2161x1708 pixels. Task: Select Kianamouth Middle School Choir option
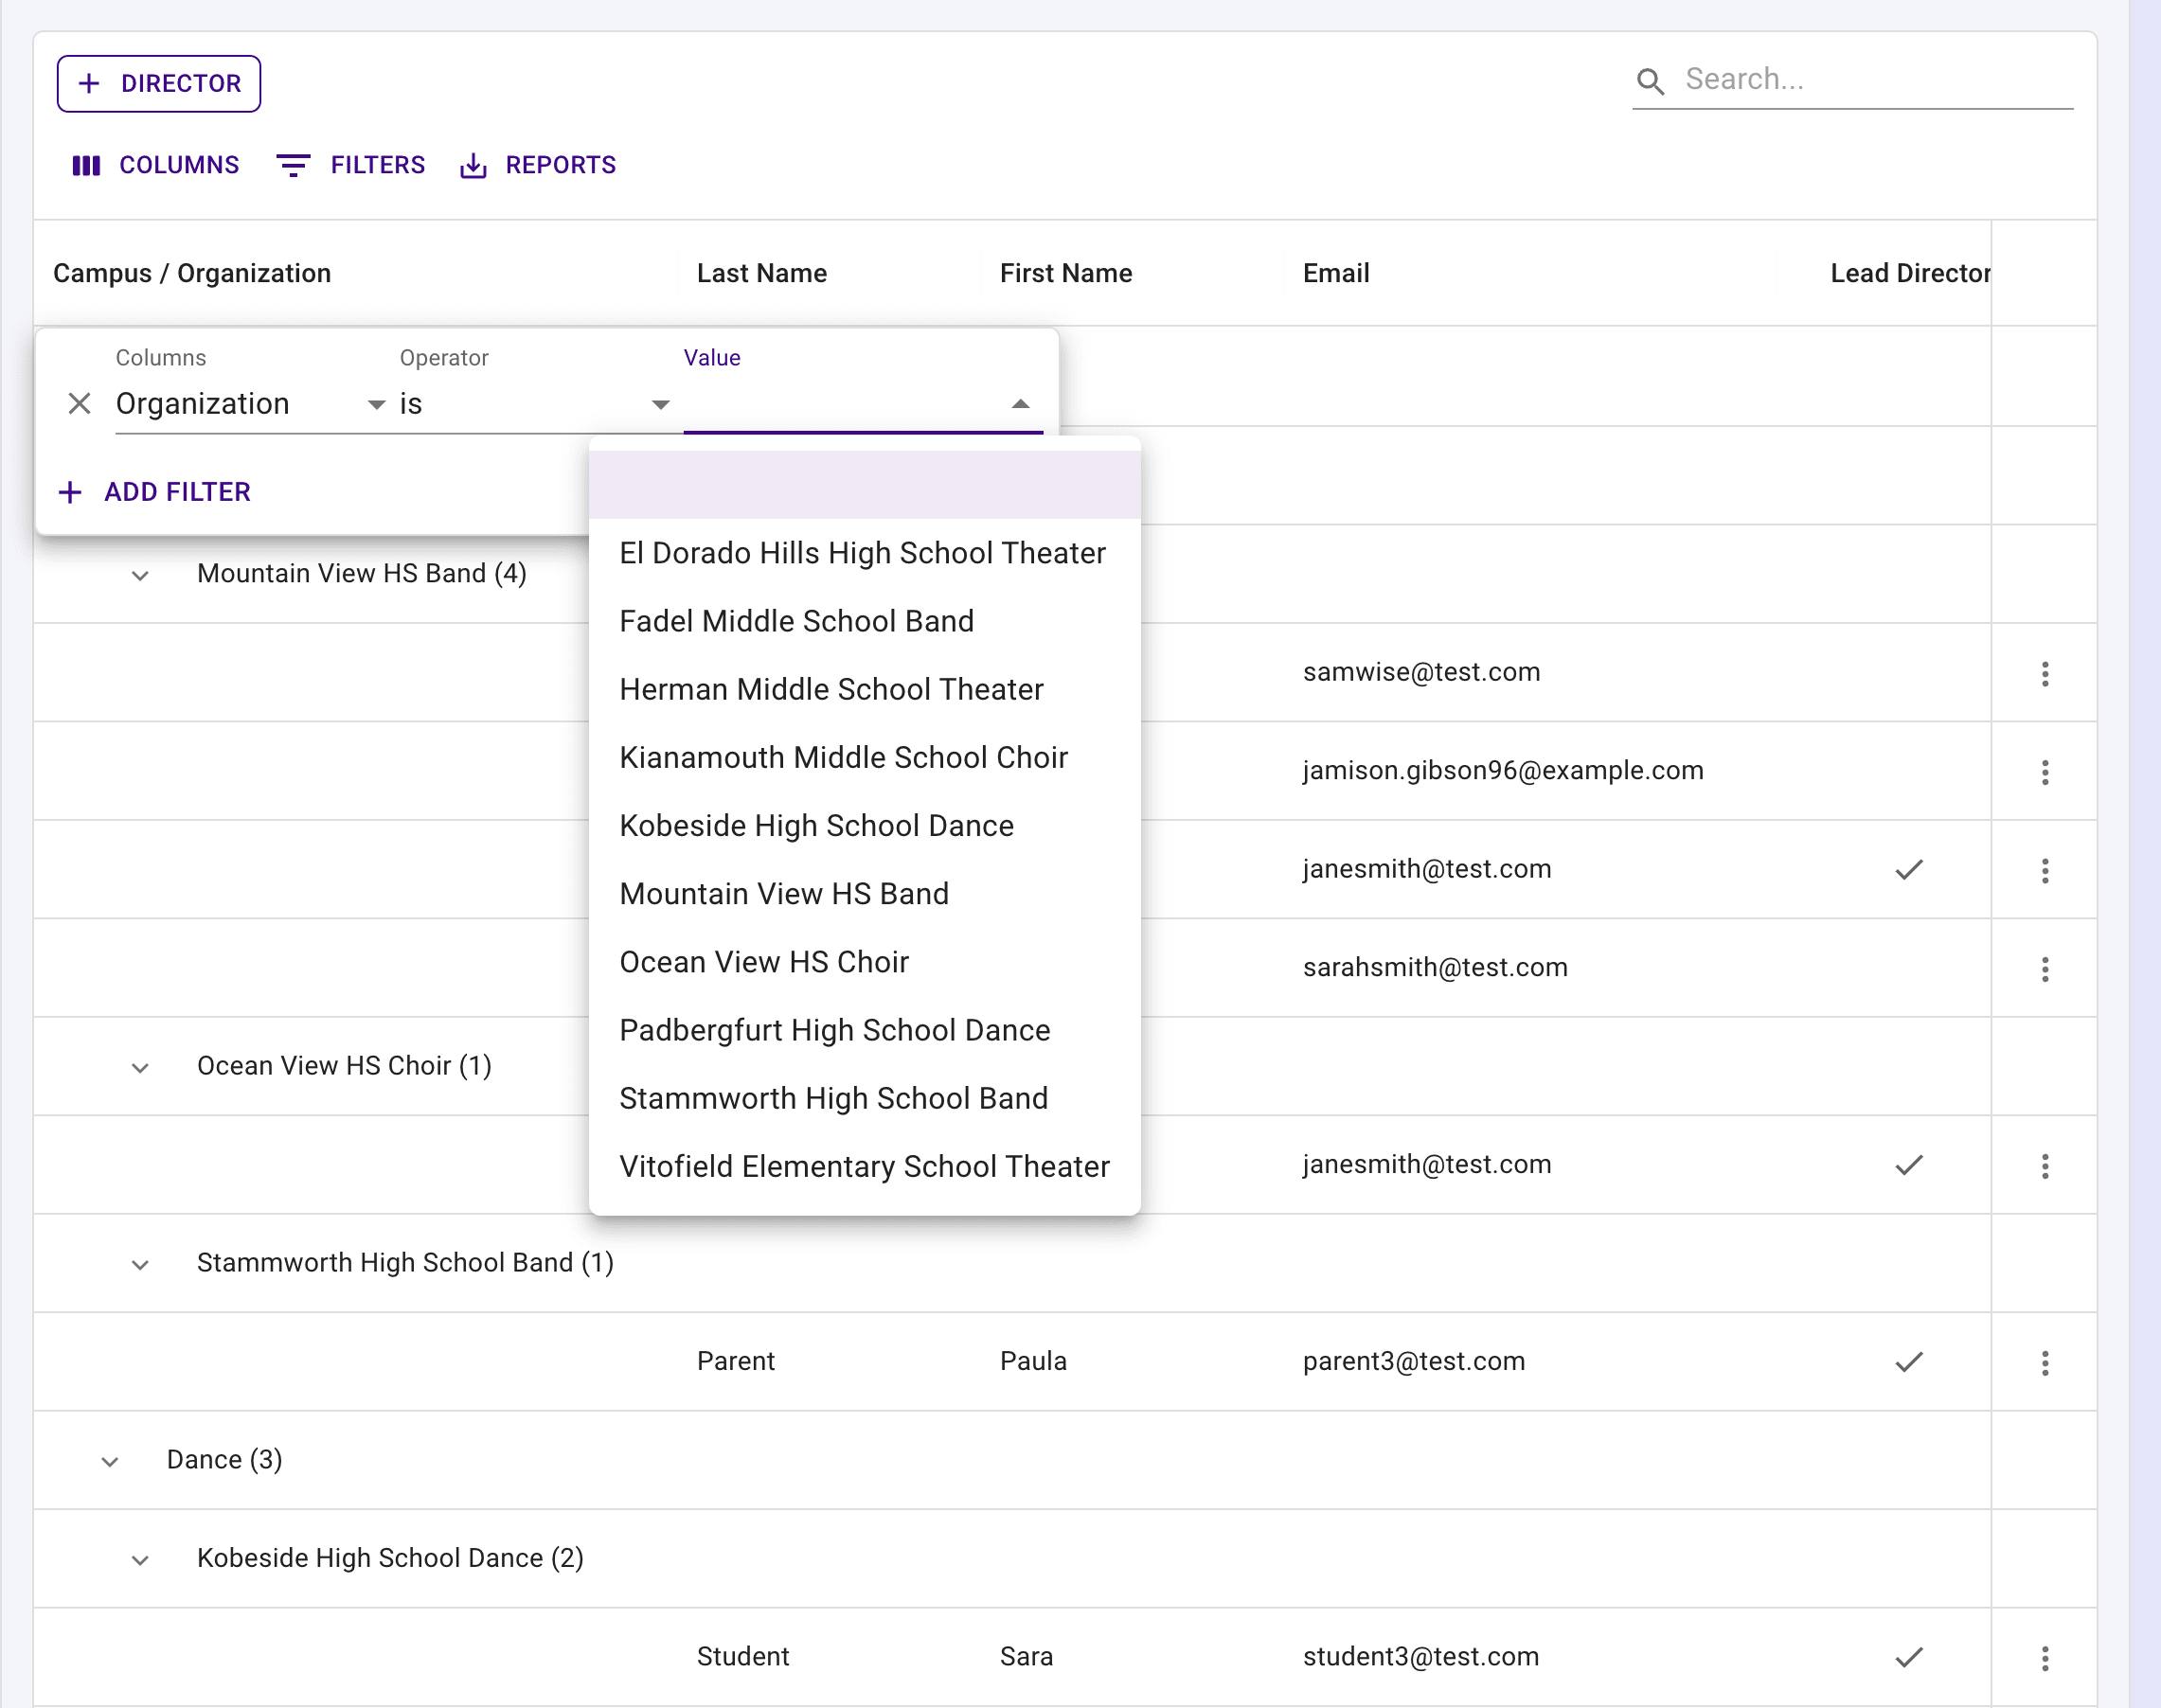coord(864,757)
